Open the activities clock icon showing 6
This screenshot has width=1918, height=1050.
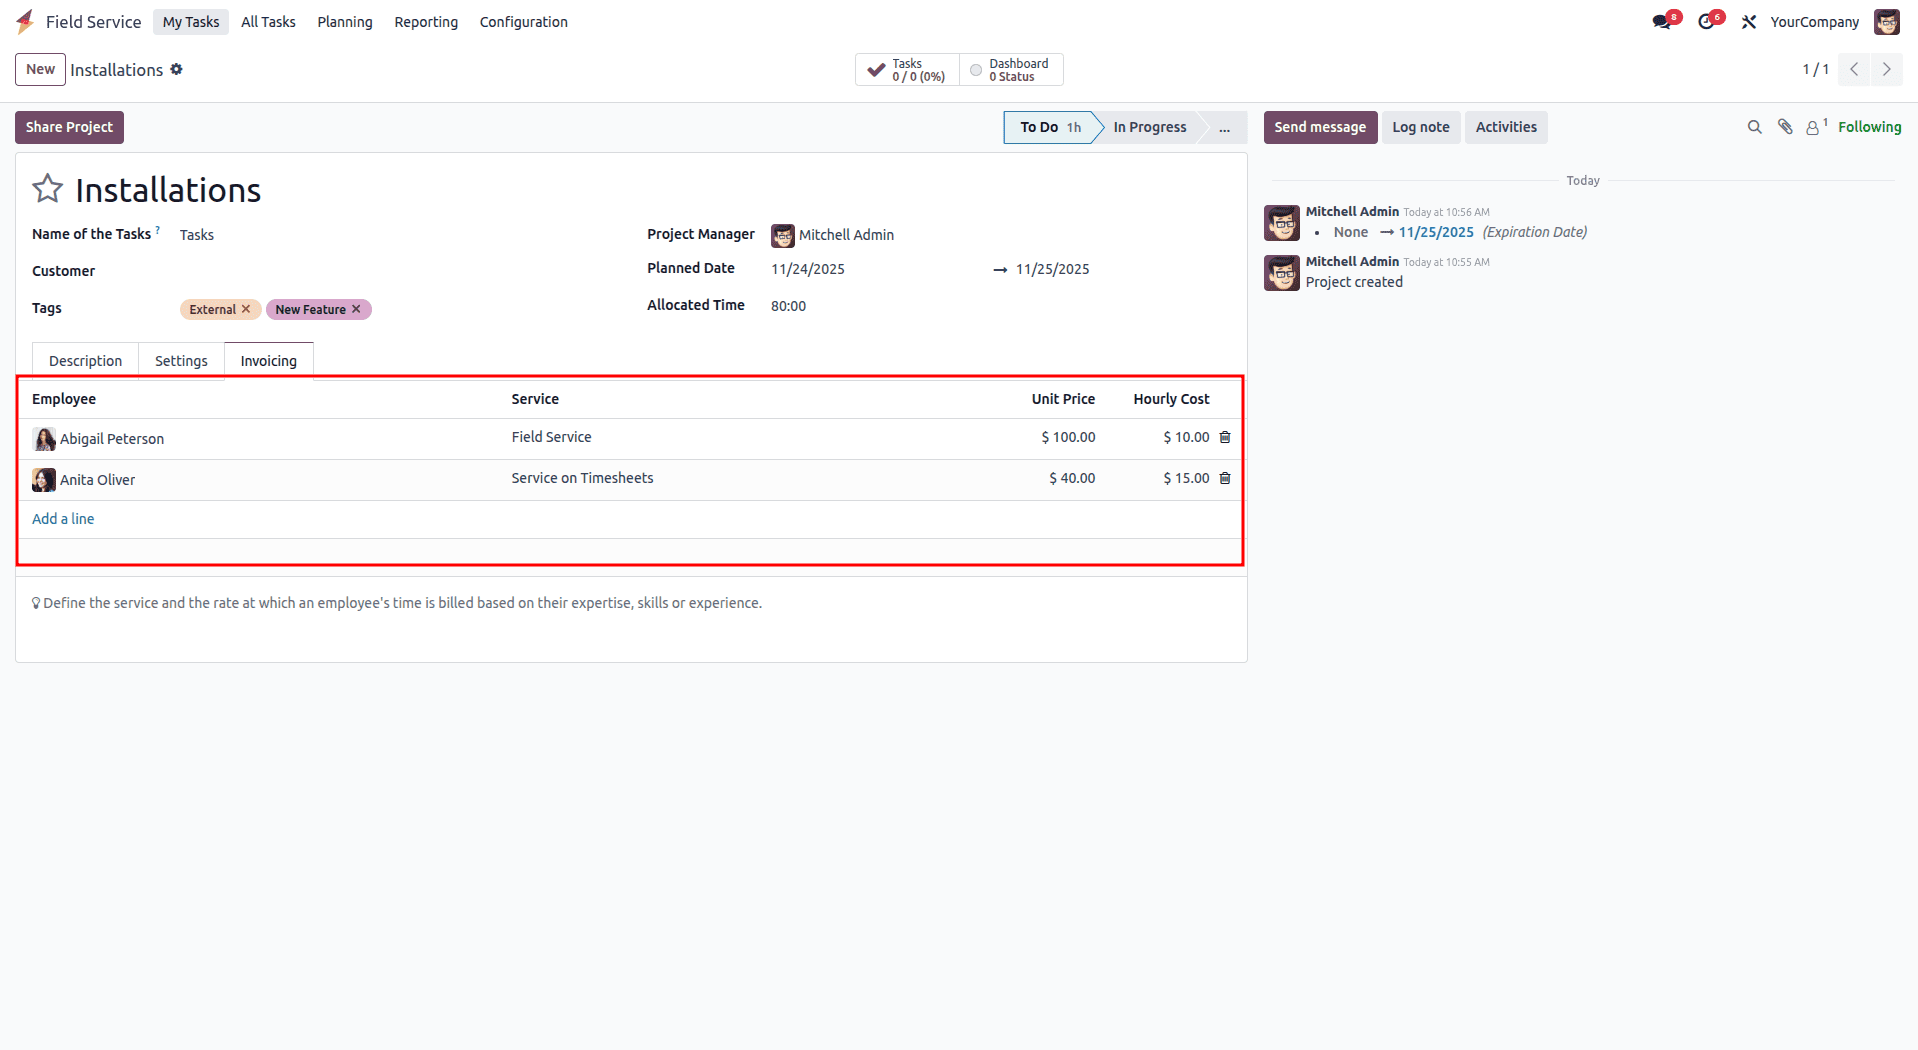click(x=1707, y=20)
